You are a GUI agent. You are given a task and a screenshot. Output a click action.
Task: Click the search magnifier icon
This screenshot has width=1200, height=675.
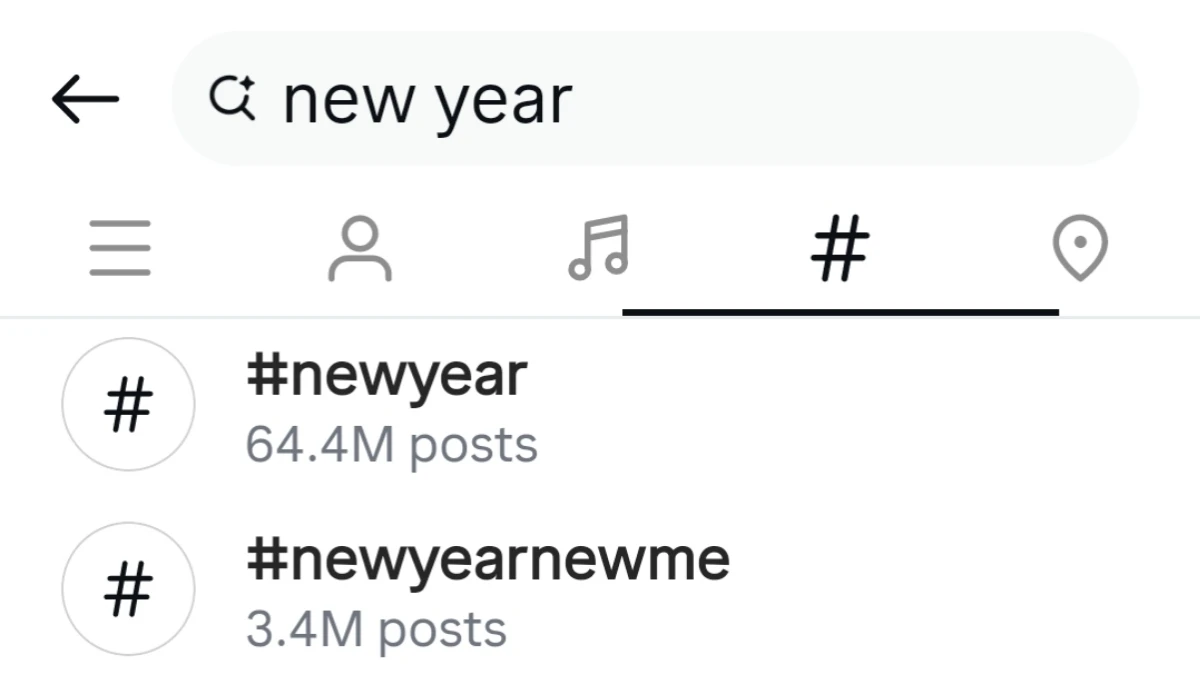(x=232, y=97)
